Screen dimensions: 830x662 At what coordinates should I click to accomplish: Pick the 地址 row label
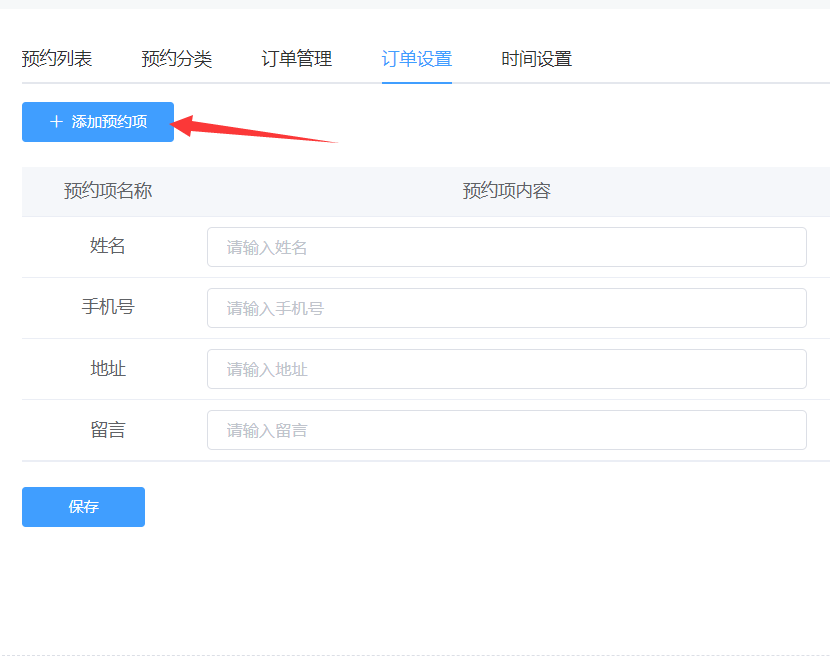pos(108,369)
